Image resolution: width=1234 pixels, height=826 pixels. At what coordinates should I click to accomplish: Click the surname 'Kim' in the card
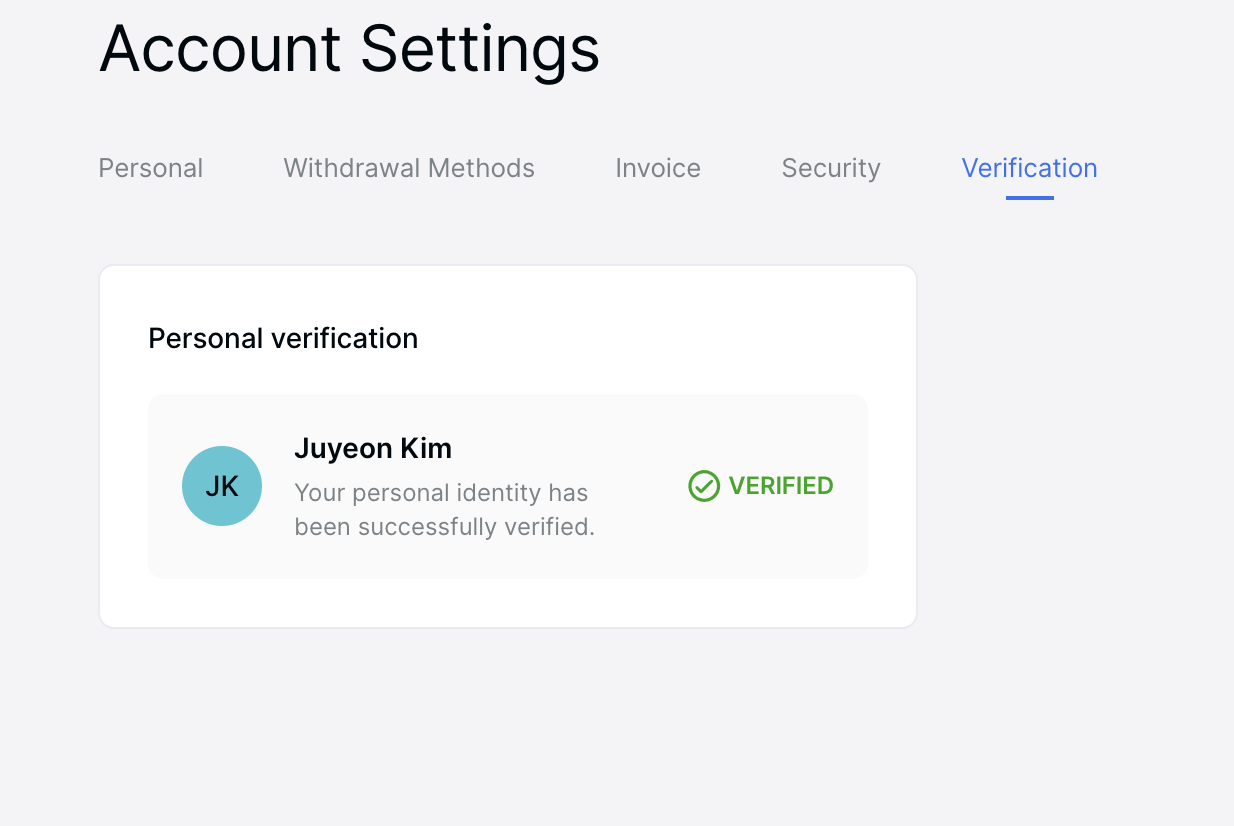coord(426,448)
